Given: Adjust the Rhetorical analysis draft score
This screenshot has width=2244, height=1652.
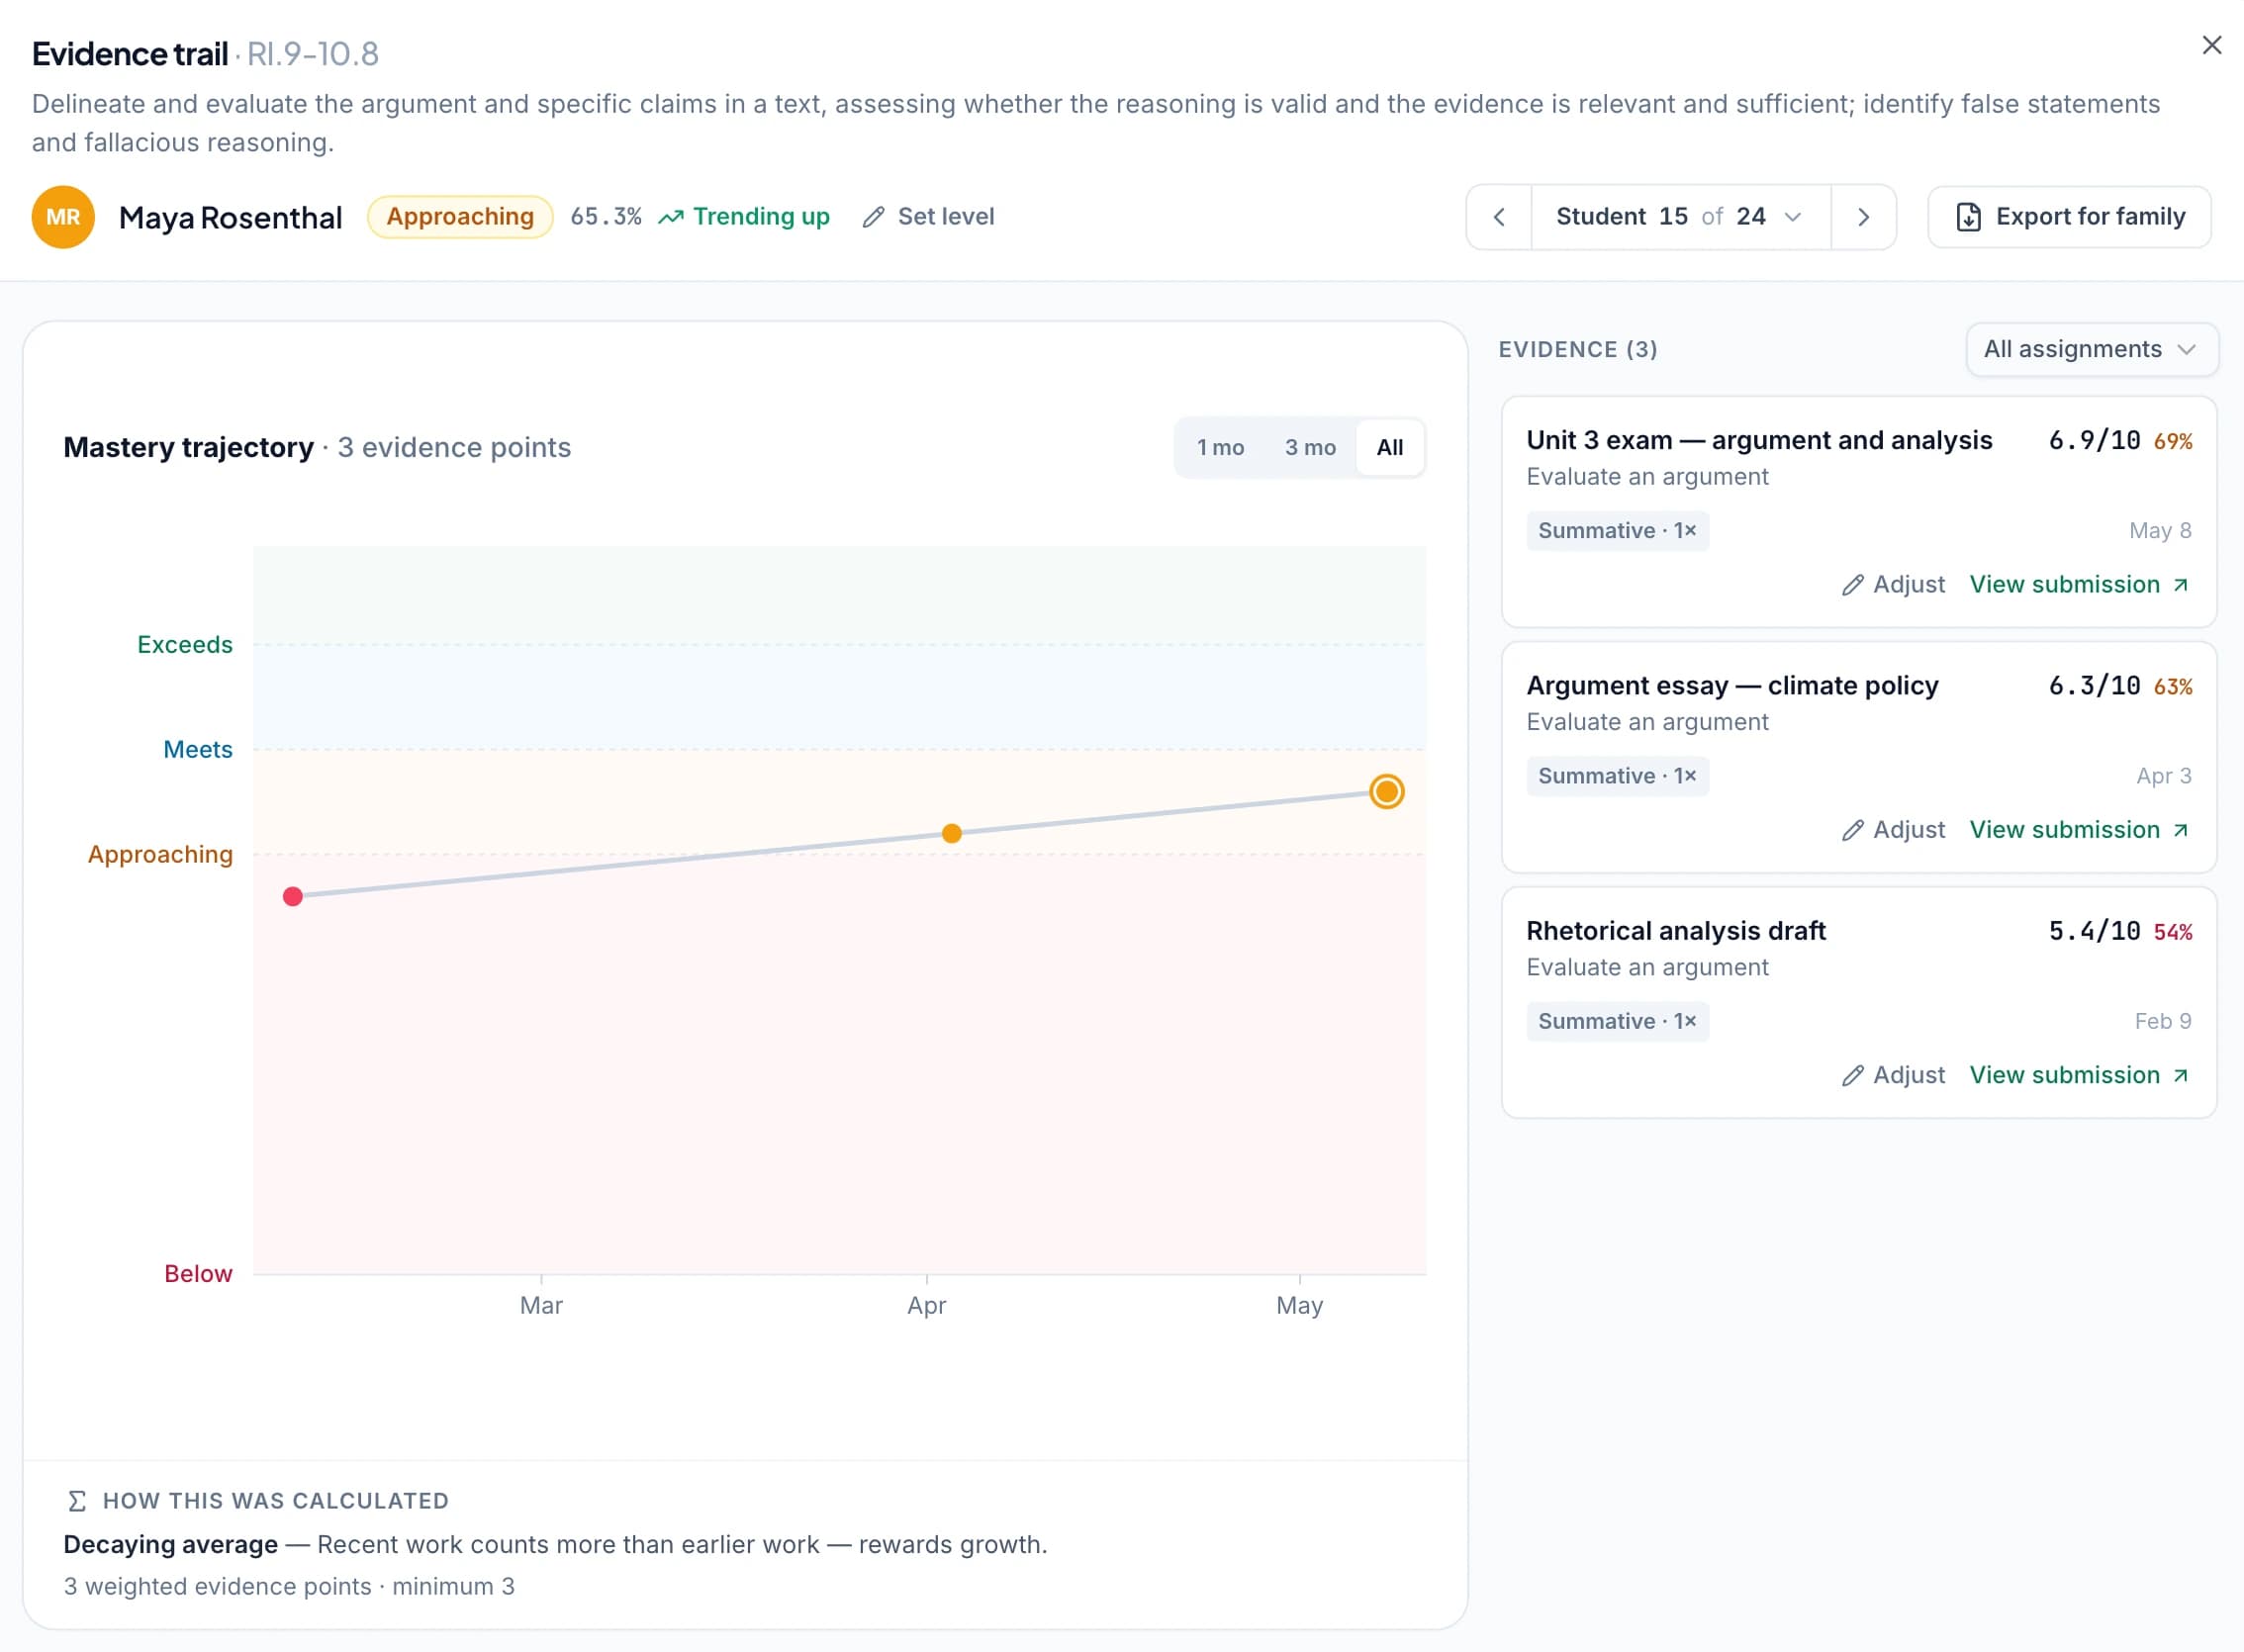Looking at the screenshot, I should [1893, 1075].
